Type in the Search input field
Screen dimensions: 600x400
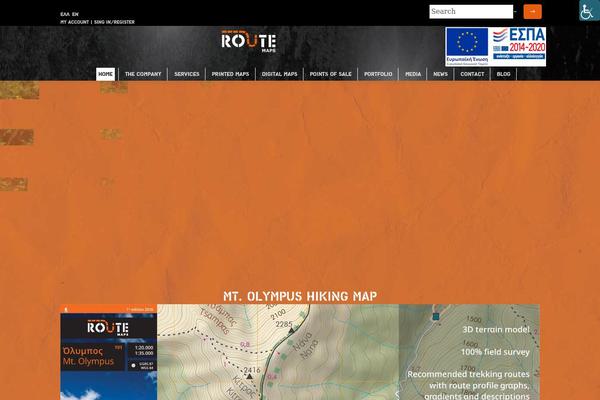pyautogui.click(x=470, y=12)
